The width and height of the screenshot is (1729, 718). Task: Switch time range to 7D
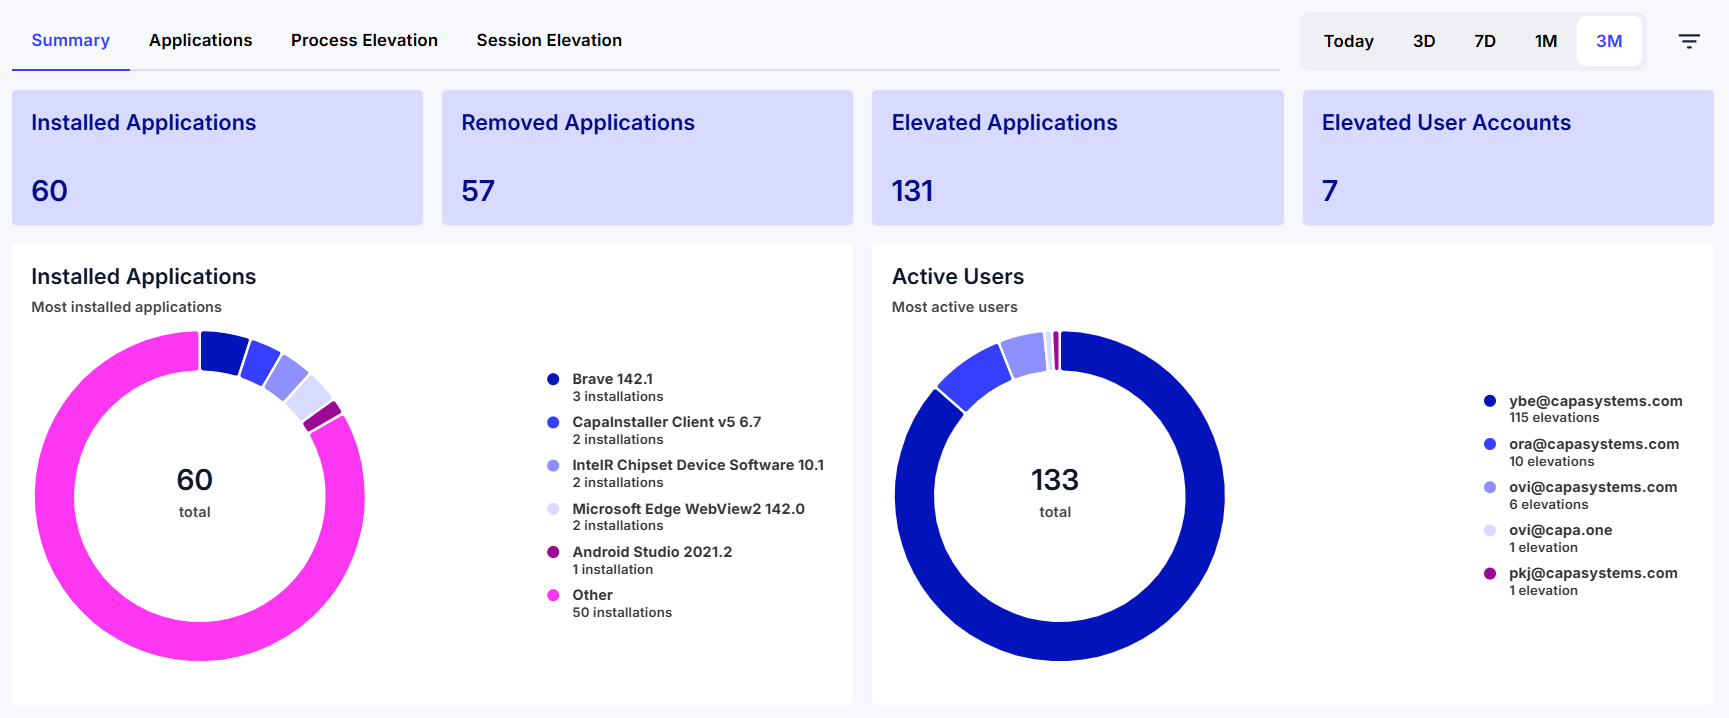[x=1485, y=41]
